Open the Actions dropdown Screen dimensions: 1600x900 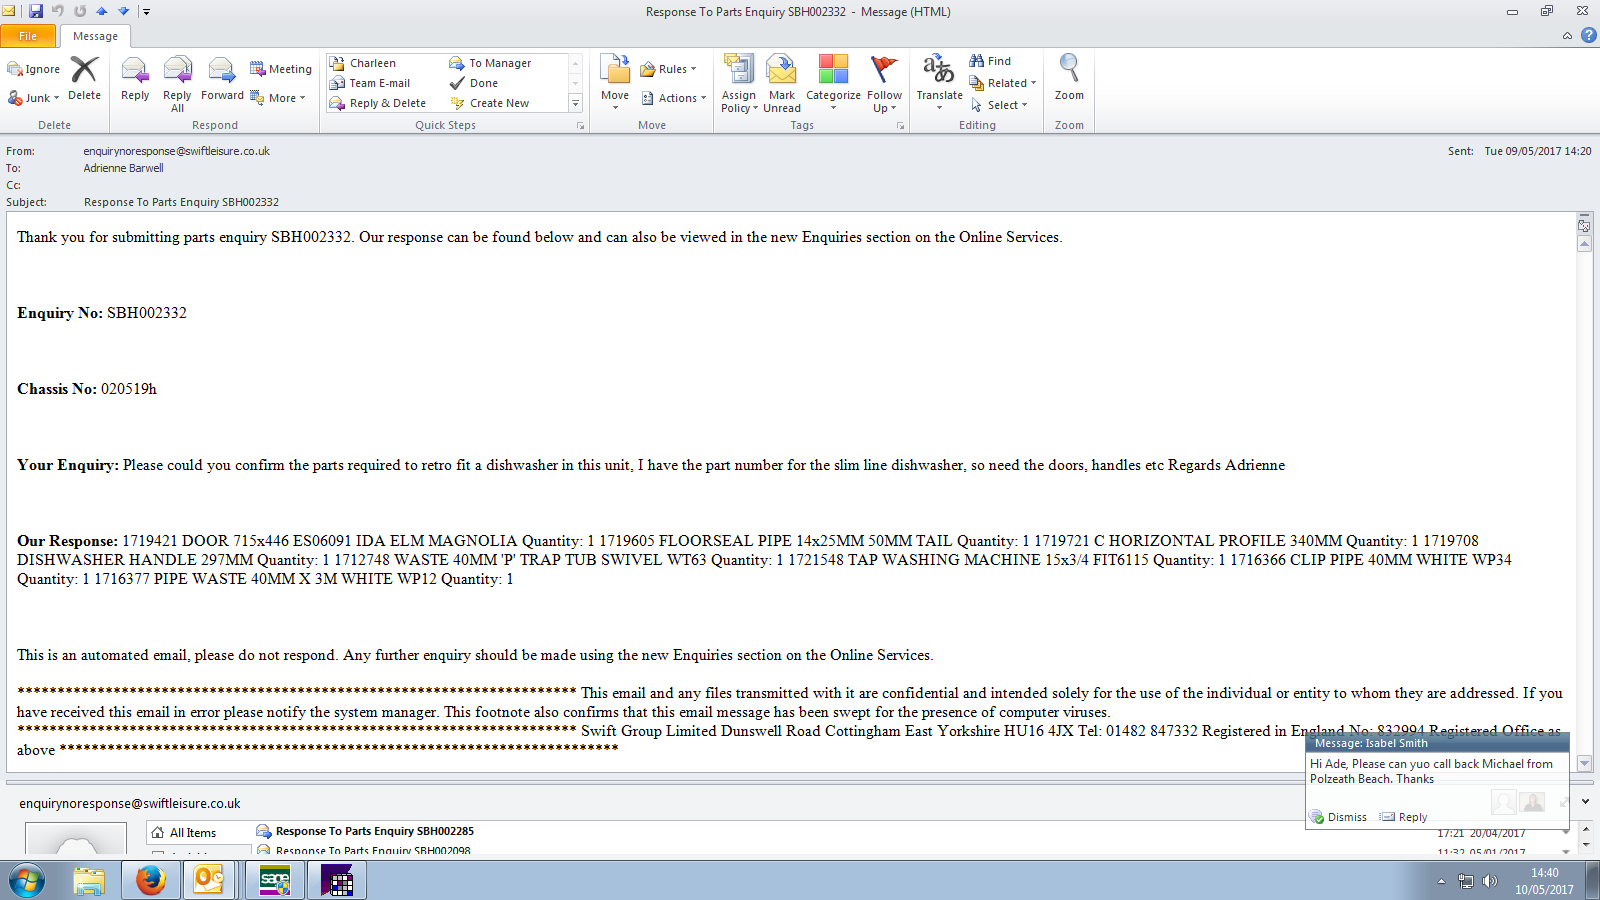pyautogui.click(x=674, y=98)
